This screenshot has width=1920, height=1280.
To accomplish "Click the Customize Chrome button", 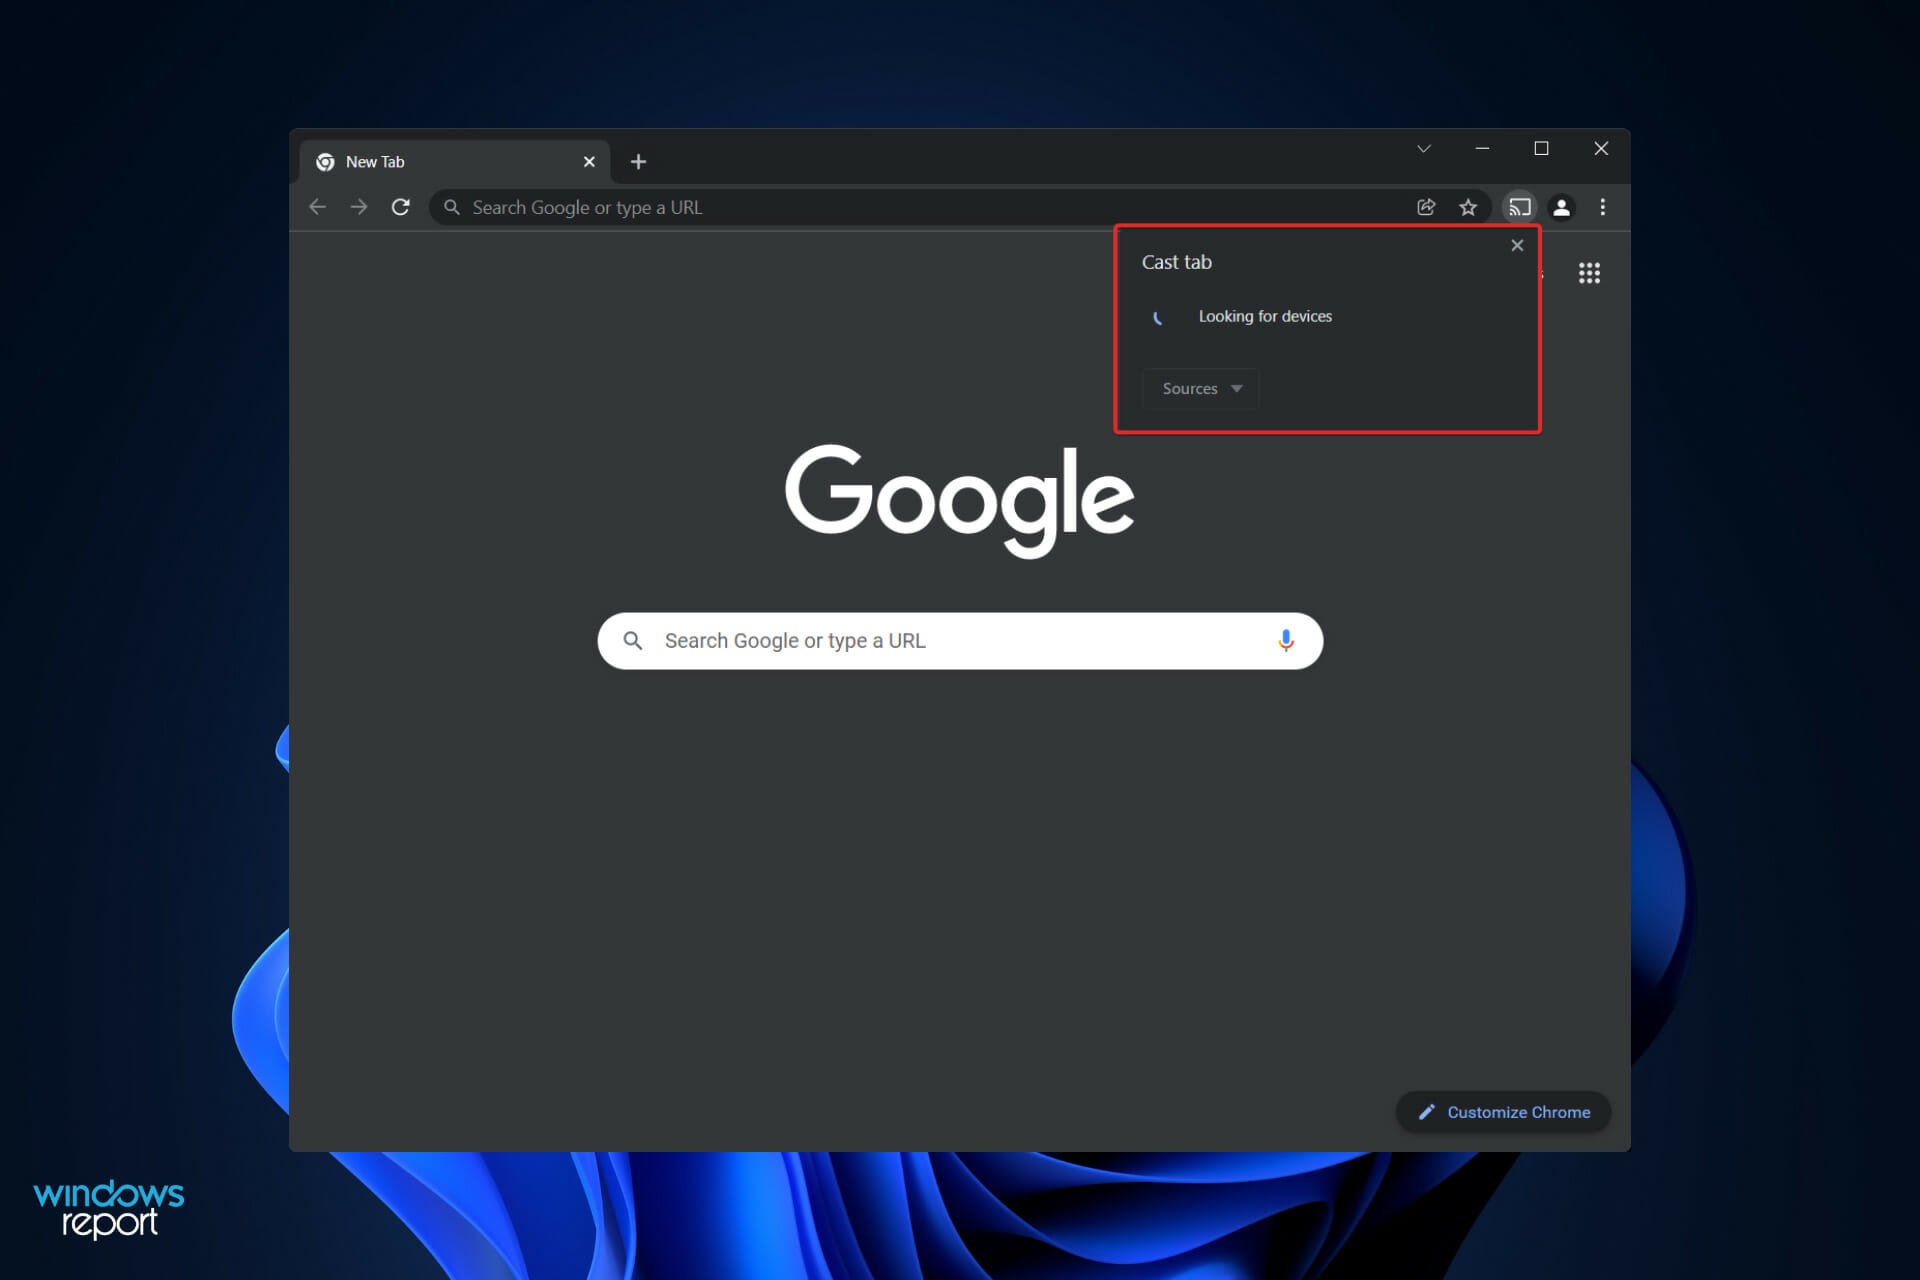I will pos(1504,1111).
